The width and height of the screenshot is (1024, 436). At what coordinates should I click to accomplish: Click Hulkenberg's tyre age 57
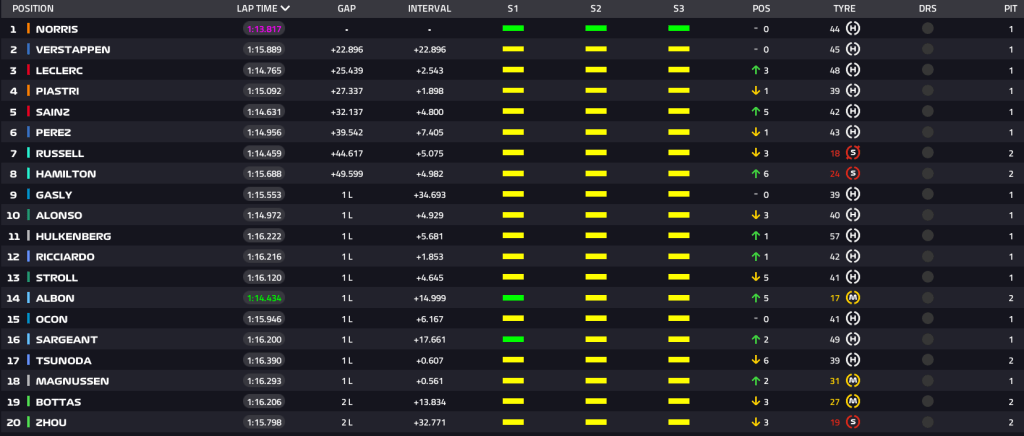coord(835,236)
